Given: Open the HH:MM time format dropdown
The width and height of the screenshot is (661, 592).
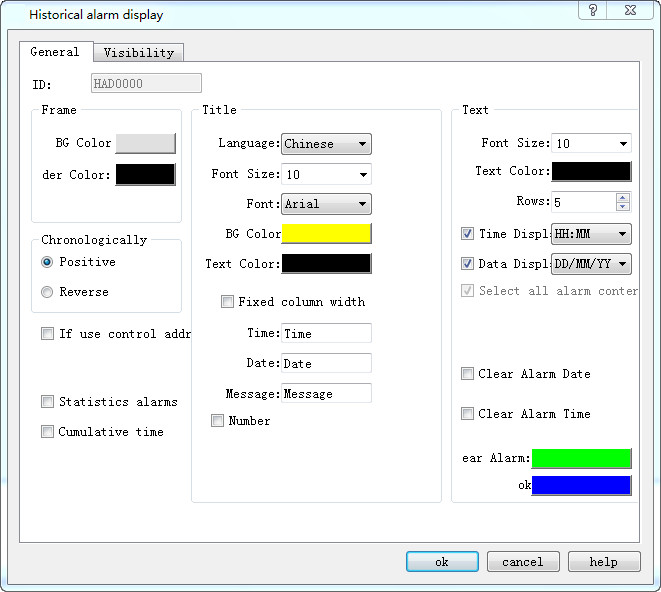Looking at the screenshot, I should point(591,234).
